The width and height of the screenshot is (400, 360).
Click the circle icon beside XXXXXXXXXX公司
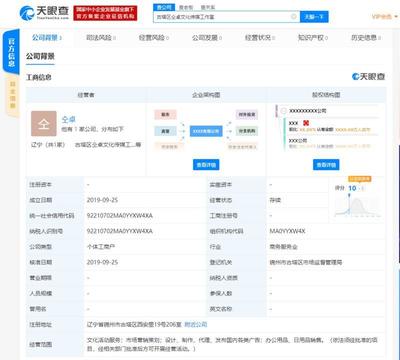(x=284, y=111)
